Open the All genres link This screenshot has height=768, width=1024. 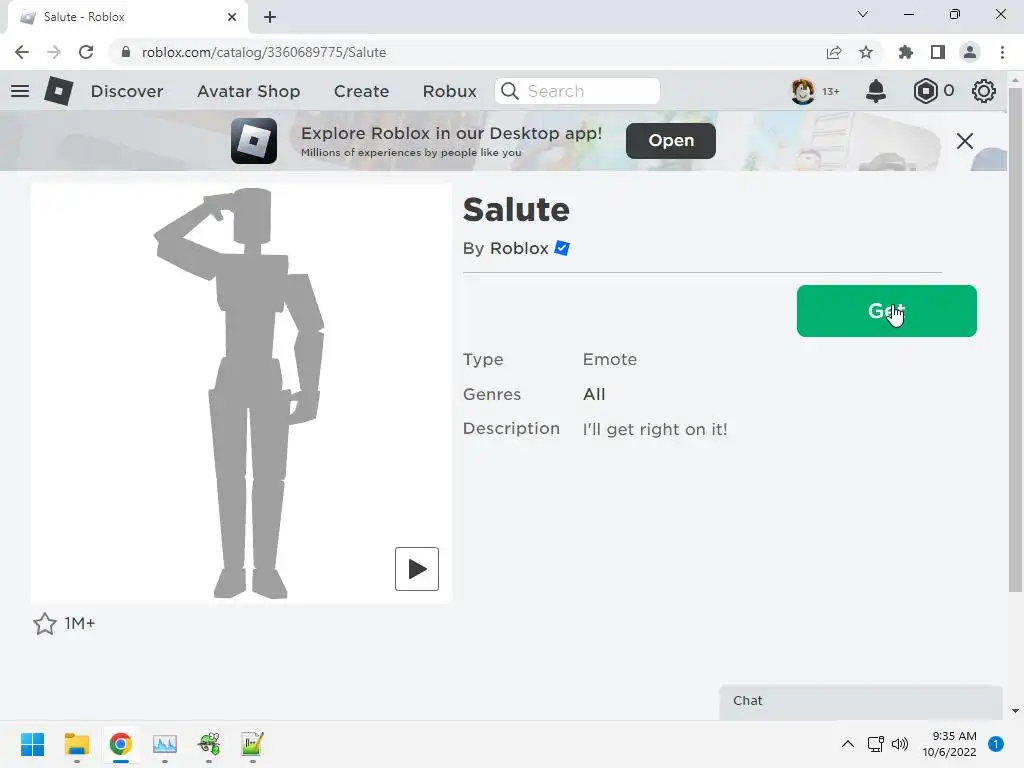click(x=594, y=394)
